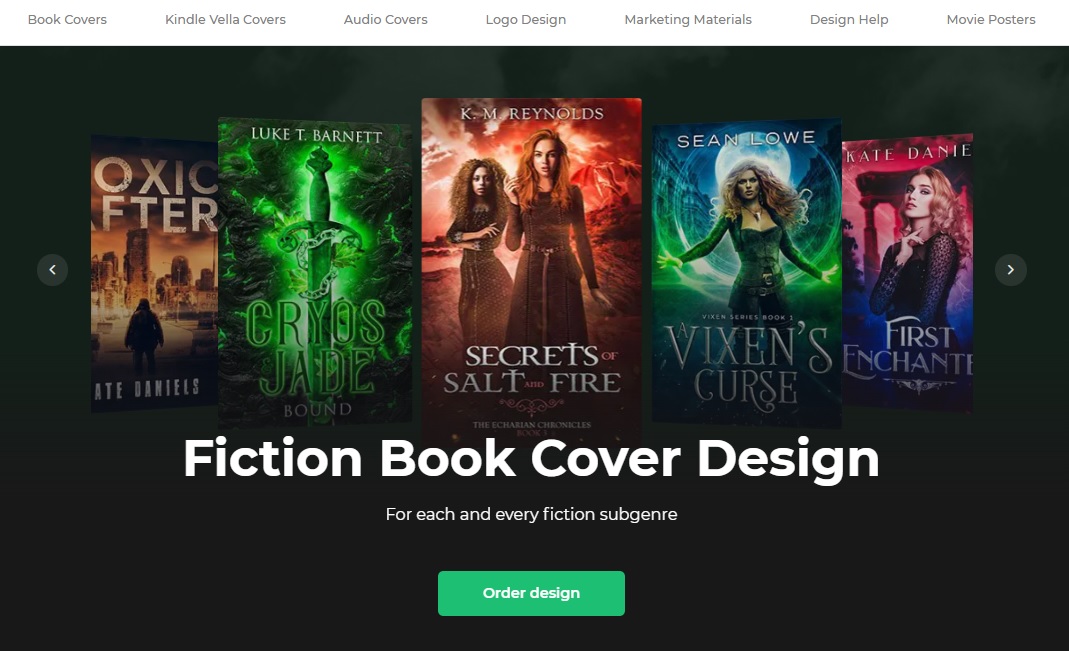Open the Vixen's Curse cover preview
This screenshot has width=1069, height=651.
point(746,270)
